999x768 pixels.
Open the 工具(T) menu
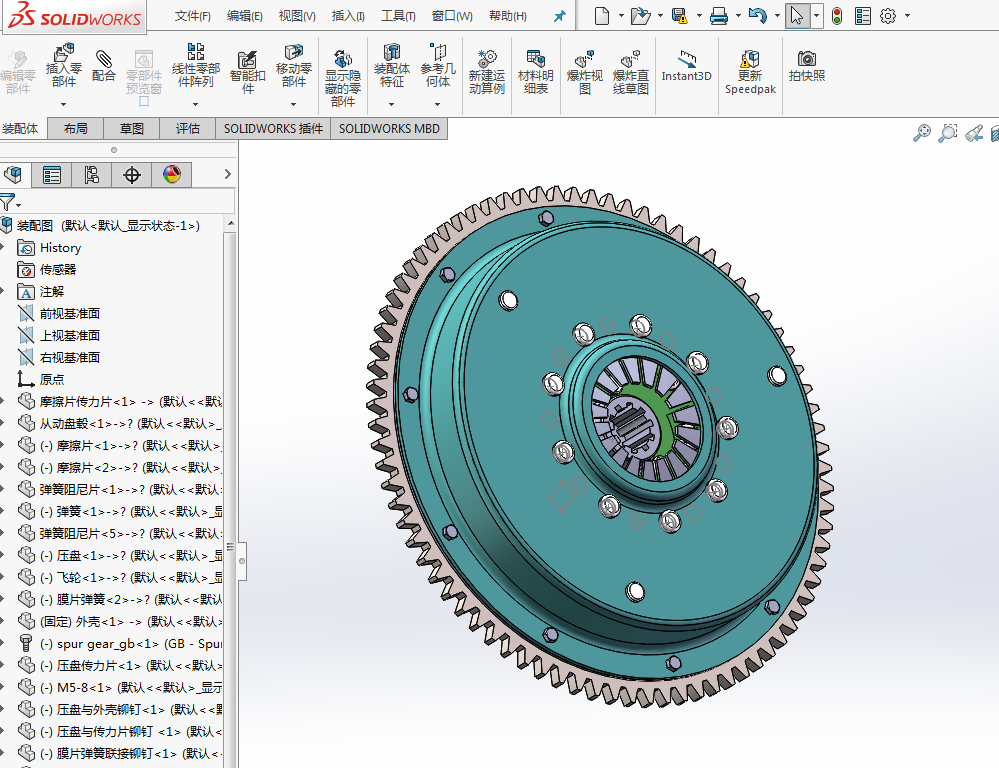tap(398, 16)
